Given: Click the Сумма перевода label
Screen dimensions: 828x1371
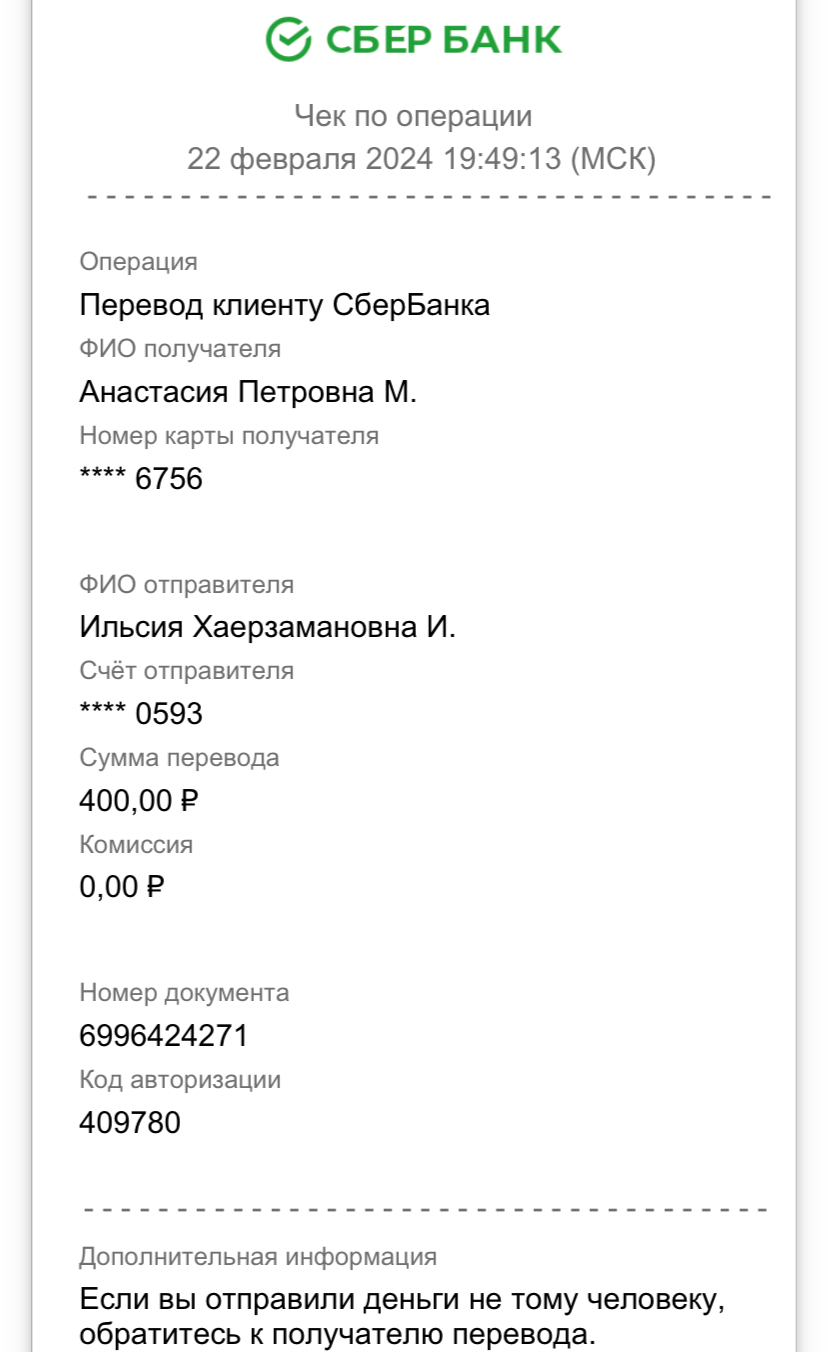Looking at the screenshot, I should coord(179,758).
